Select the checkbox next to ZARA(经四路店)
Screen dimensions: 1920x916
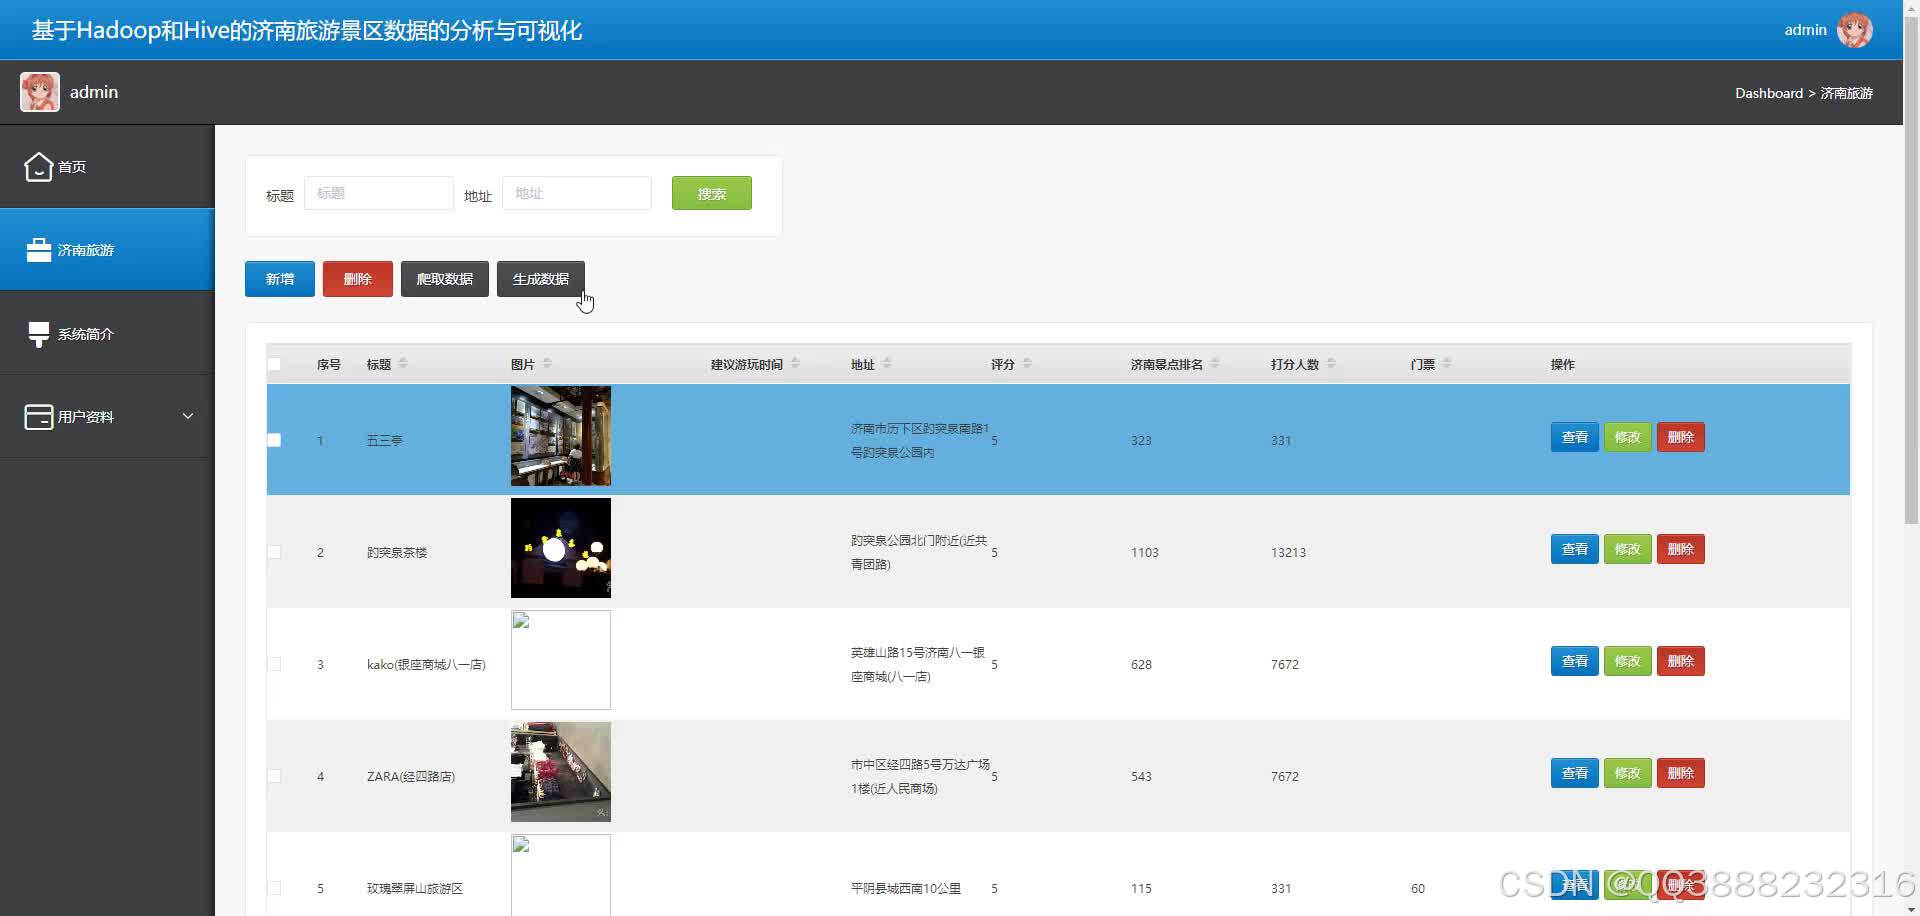tap(275, 775)
